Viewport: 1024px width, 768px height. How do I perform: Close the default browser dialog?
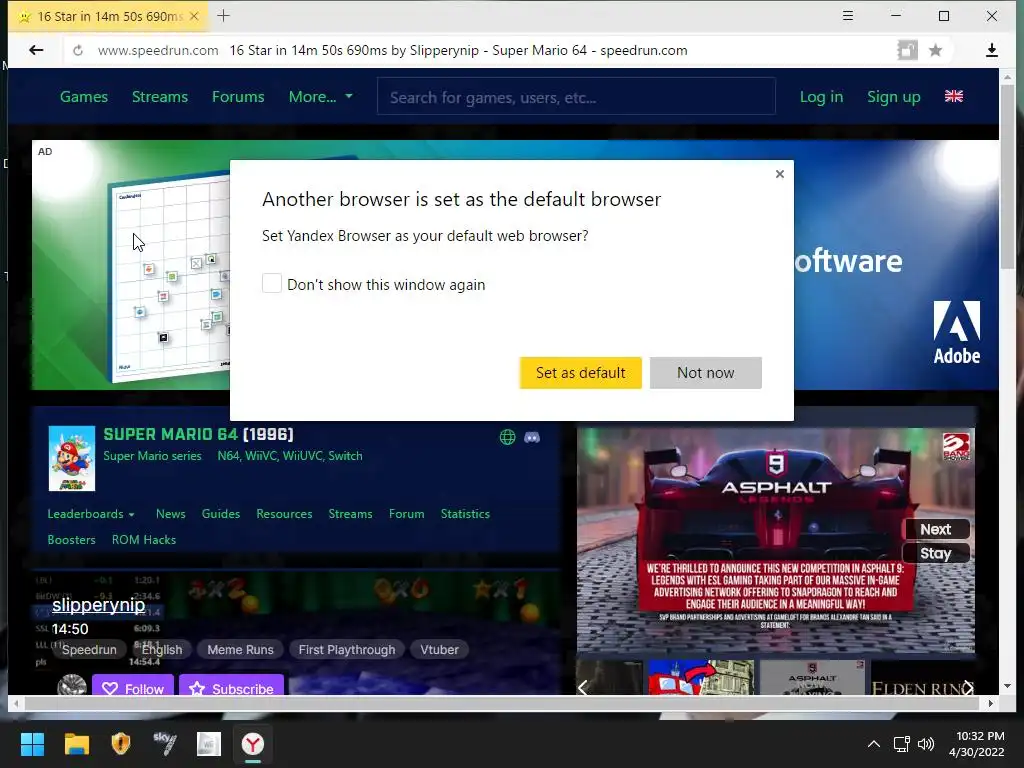pos(779,174)
